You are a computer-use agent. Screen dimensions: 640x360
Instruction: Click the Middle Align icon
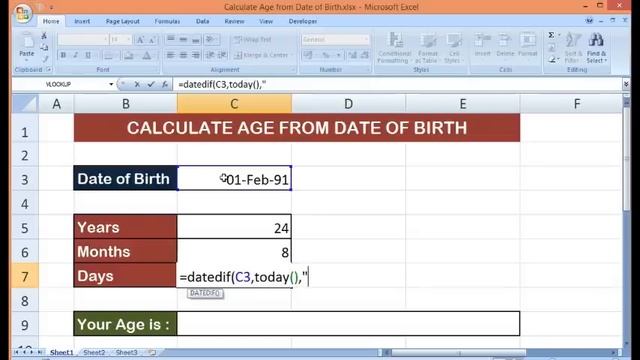tap(183, 39)
